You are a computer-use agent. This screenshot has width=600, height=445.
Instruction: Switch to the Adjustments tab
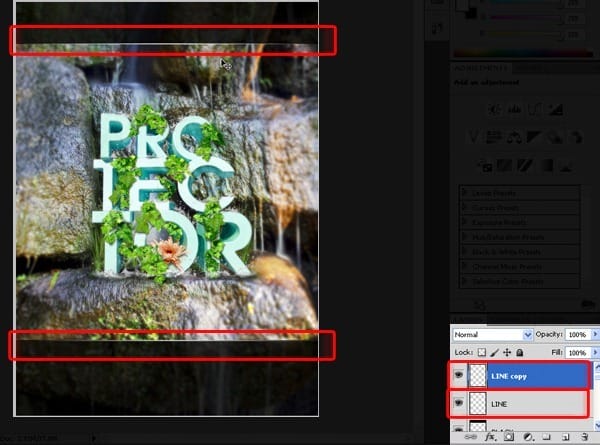coord(481,68)
